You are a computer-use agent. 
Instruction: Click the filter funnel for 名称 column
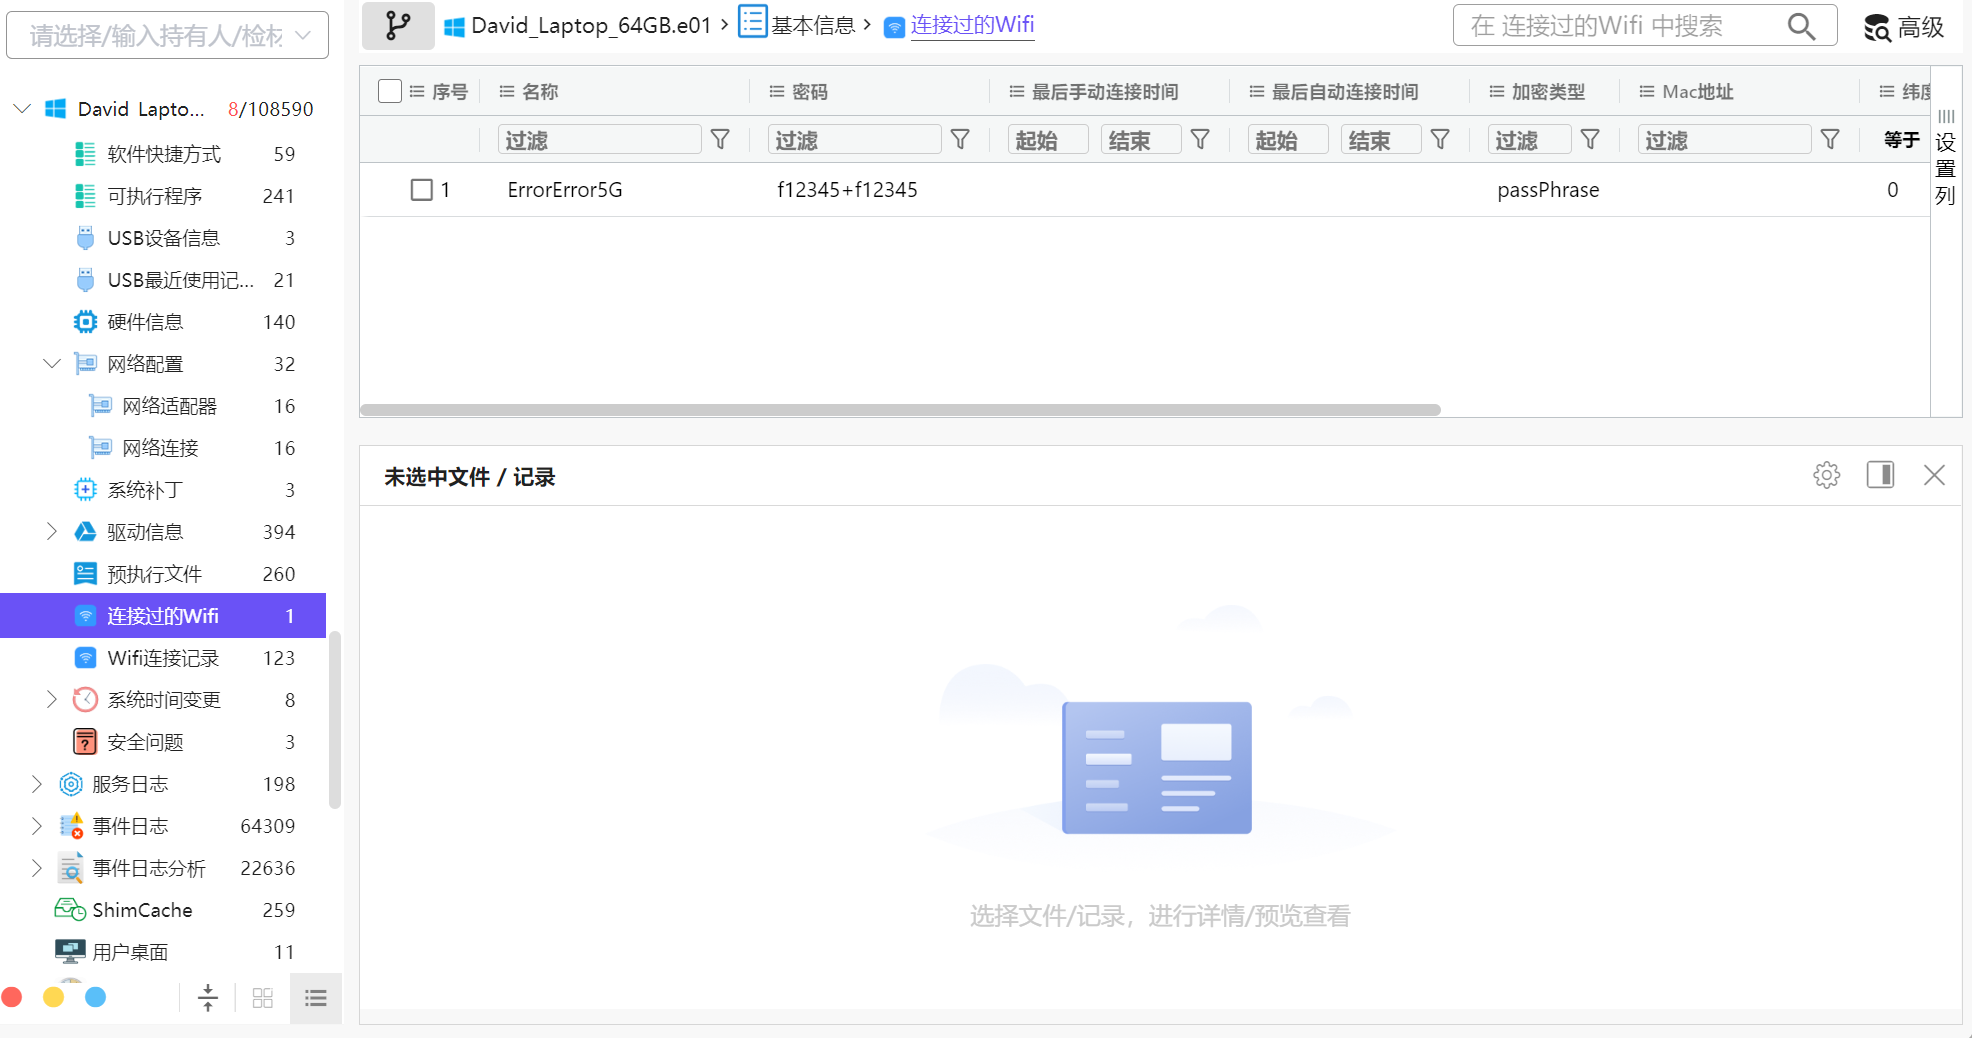click(720, 140)
